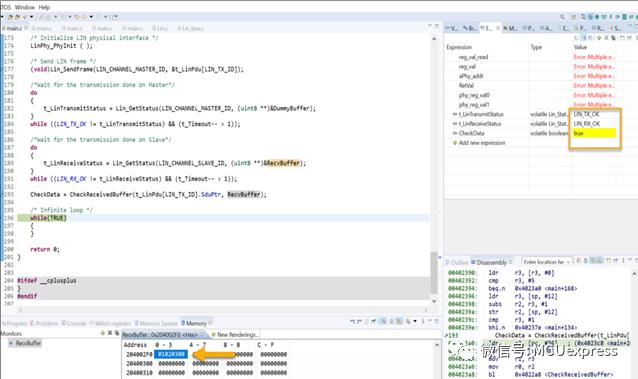This screenshot has height=379, width=638.
Task: Click disassembly line 00402394 beq.n
Action: click(x=513, y=288)
